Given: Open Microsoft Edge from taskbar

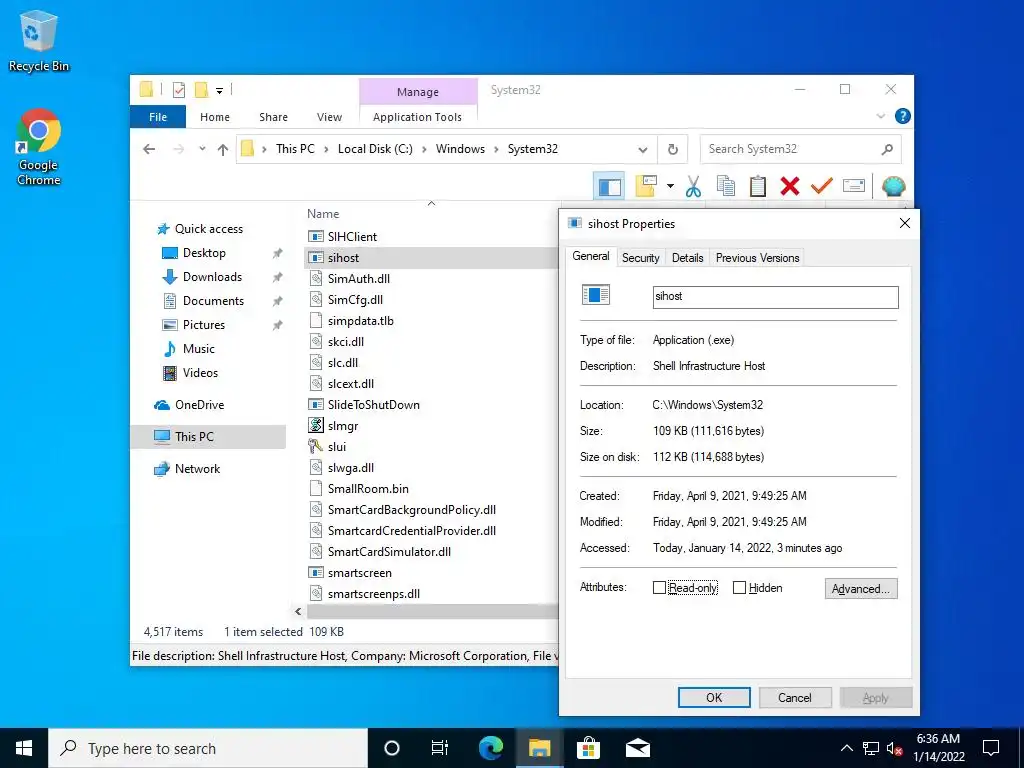Looking at the screenshot, I should pos(490,748).
